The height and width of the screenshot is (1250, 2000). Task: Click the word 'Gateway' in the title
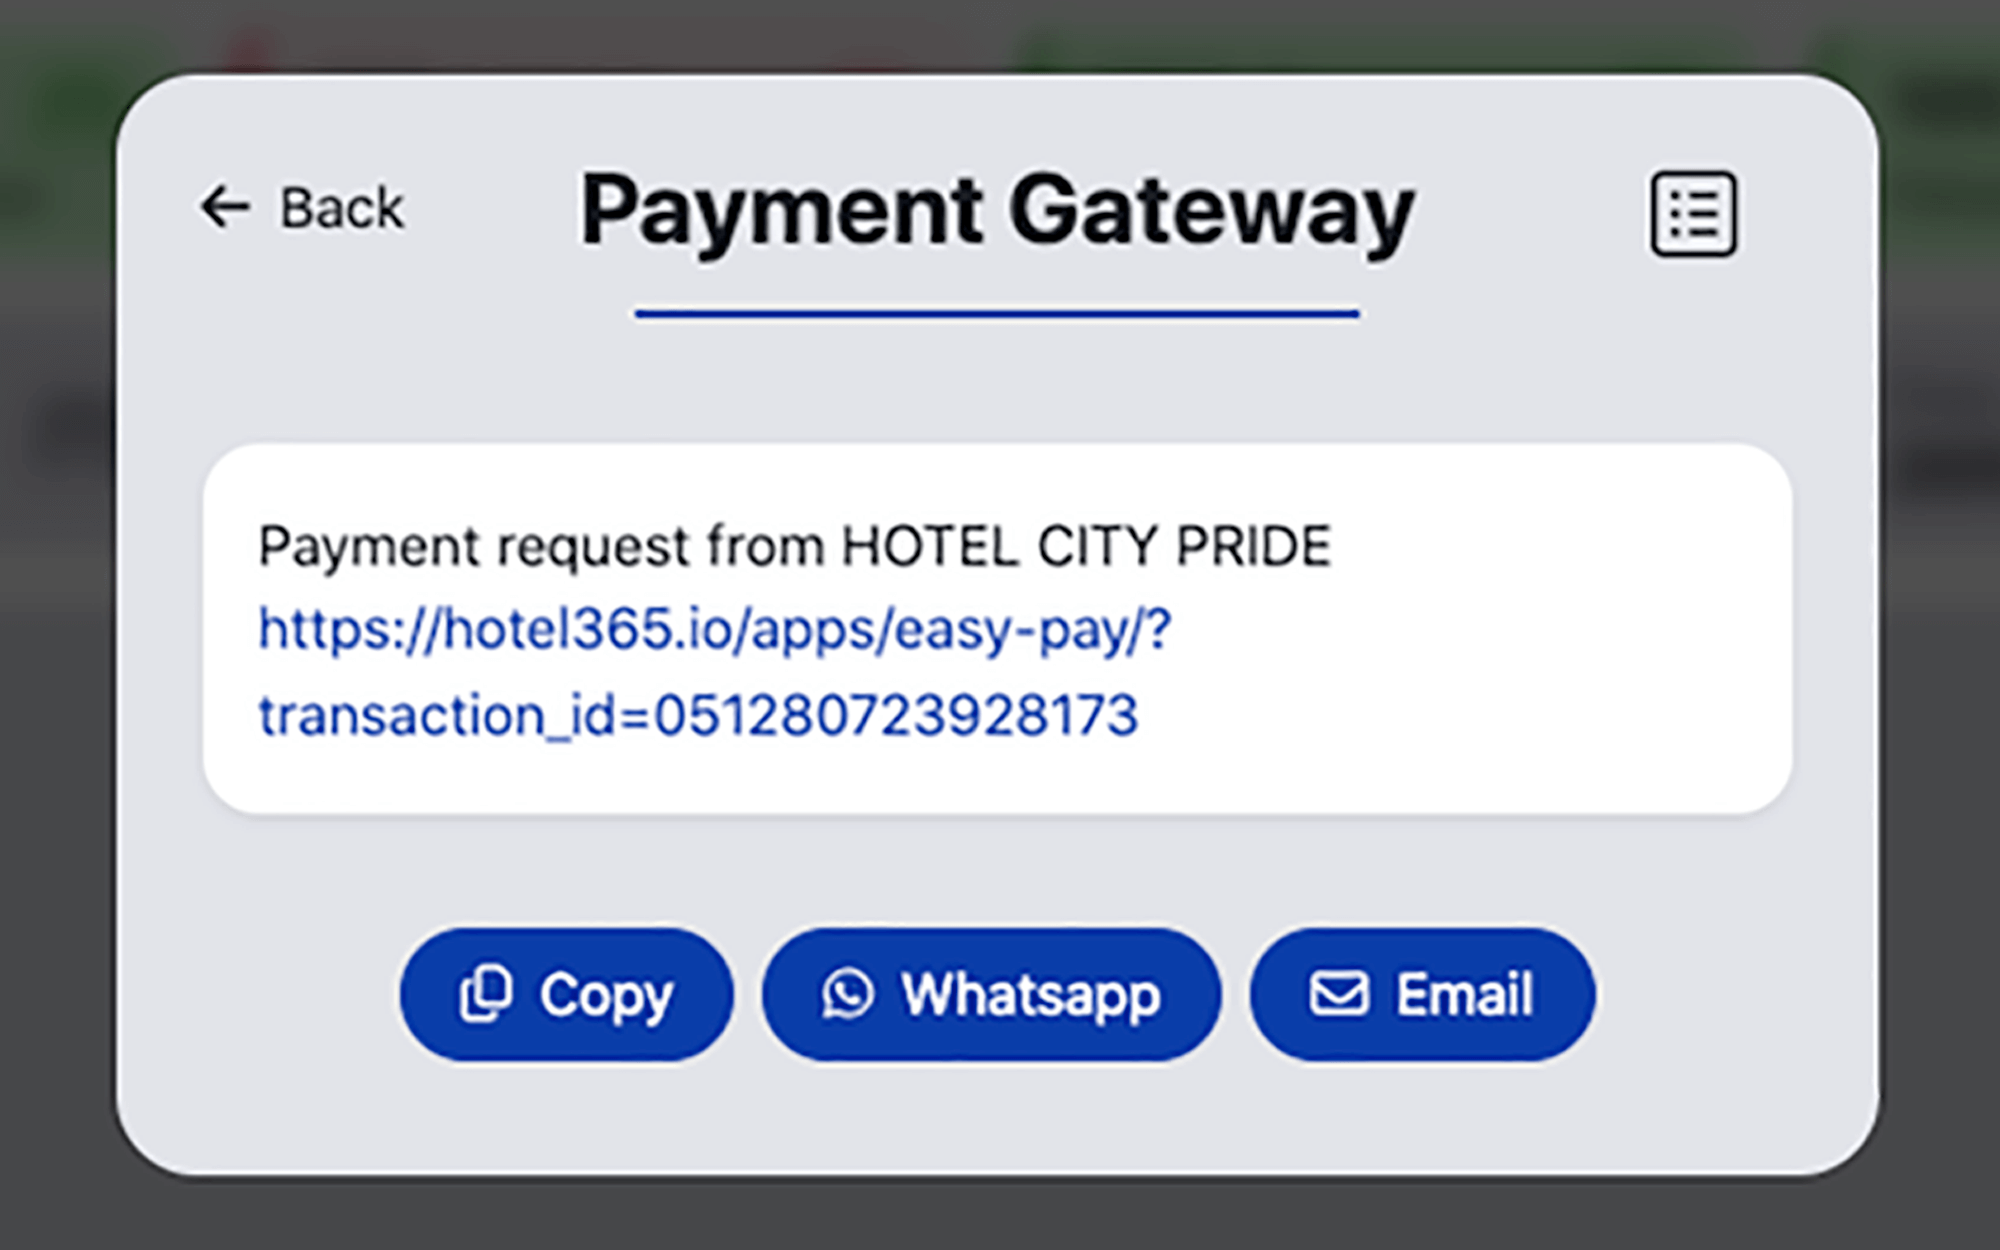pyautogui.click(x=1210, y=211)
